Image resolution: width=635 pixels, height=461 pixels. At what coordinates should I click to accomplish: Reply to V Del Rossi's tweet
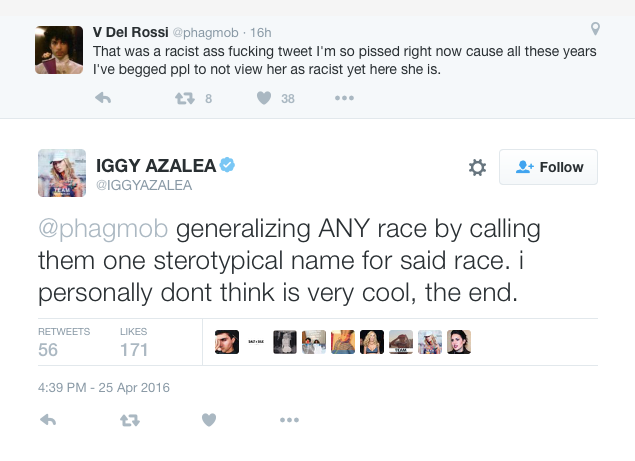[x=102, y=98]
